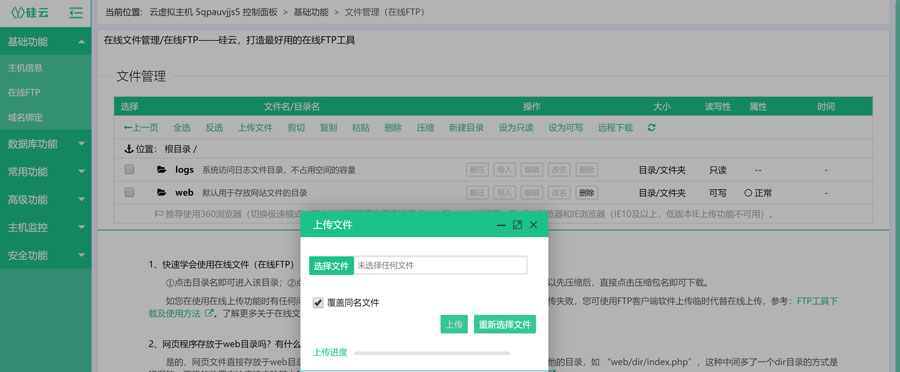Click the refresh icon in file toolbar
Image resolution: width=900 pixels, height=372 pixels.
click(x=651, y=127)
